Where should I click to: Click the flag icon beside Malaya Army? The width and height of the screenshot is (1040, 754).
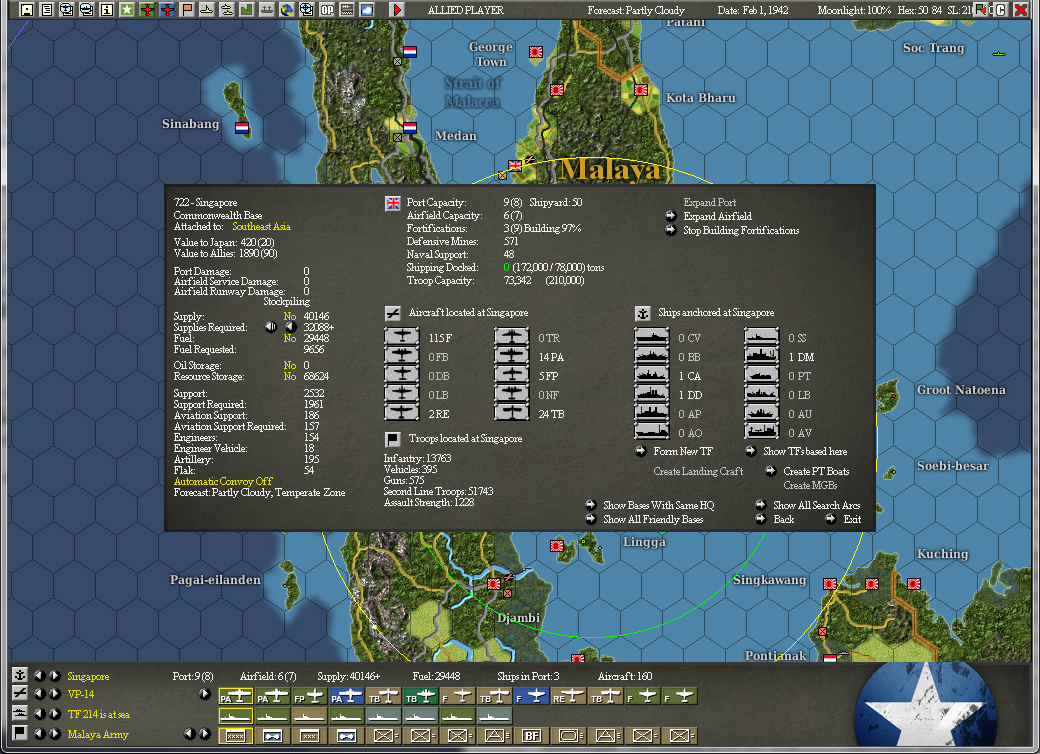20,733
